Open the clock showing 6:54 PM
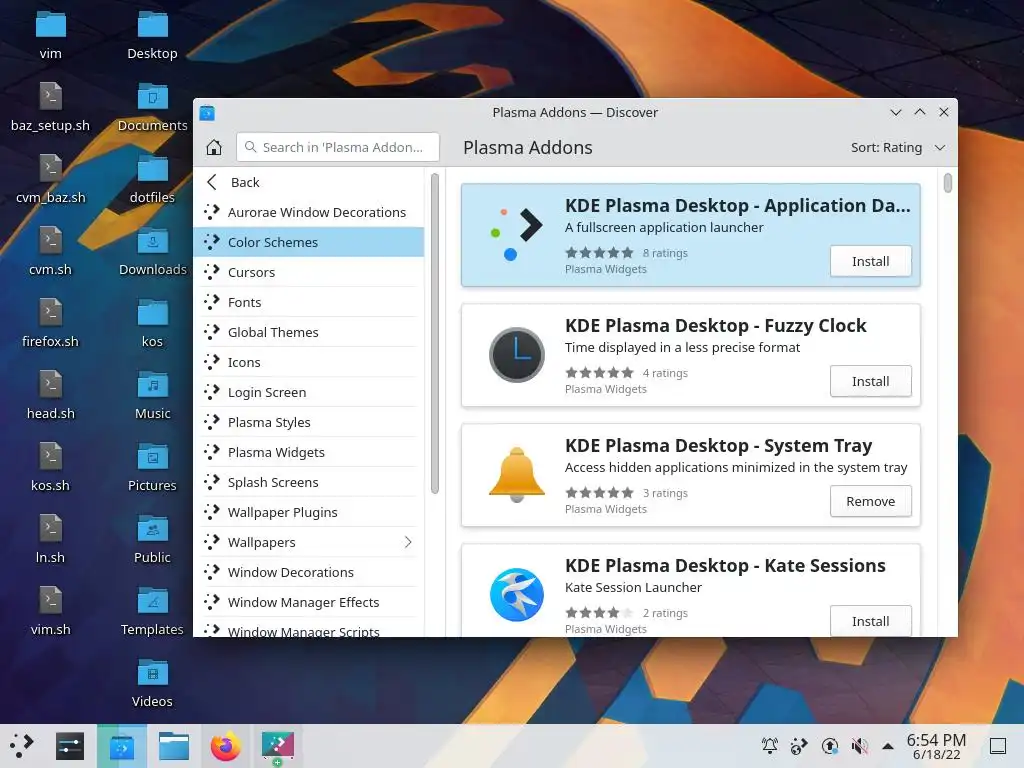The width and height of the screenshot is (1024, 768). [x=936, y=746]
